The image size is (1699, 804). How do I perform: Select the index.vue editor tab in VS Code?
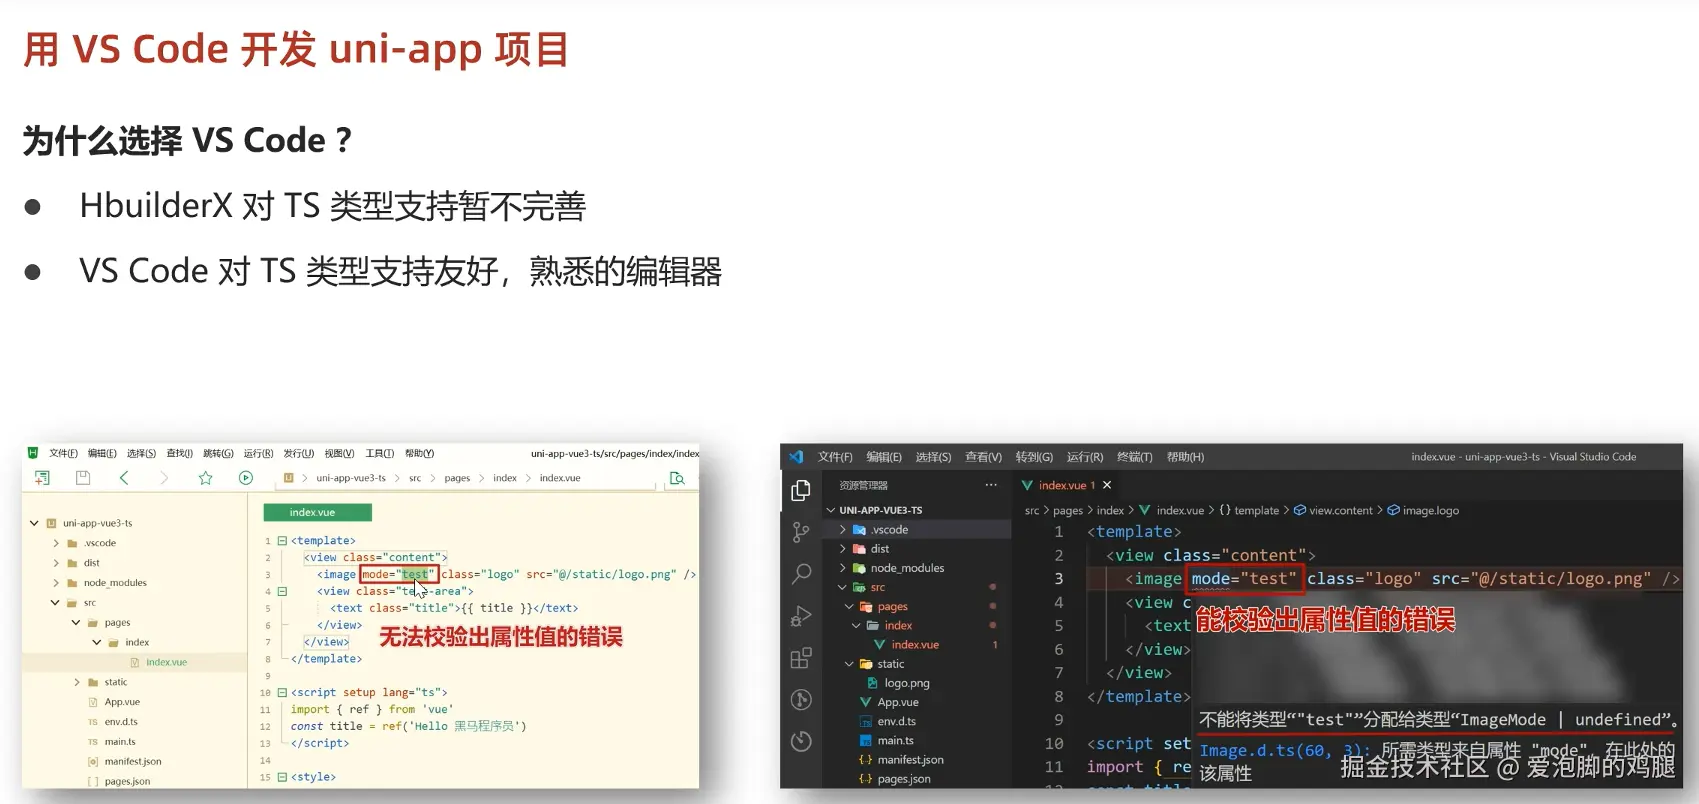point(1066,485)
